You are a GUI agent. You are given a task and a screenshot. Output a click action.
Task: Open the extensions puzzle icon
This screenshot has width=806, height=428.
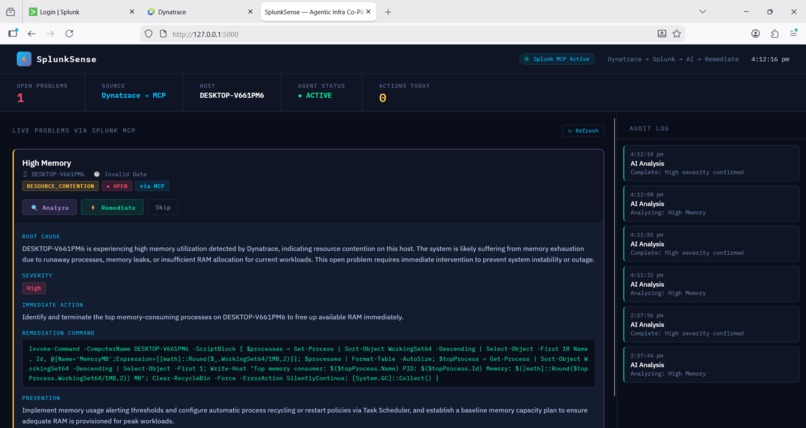click(774, 34)
